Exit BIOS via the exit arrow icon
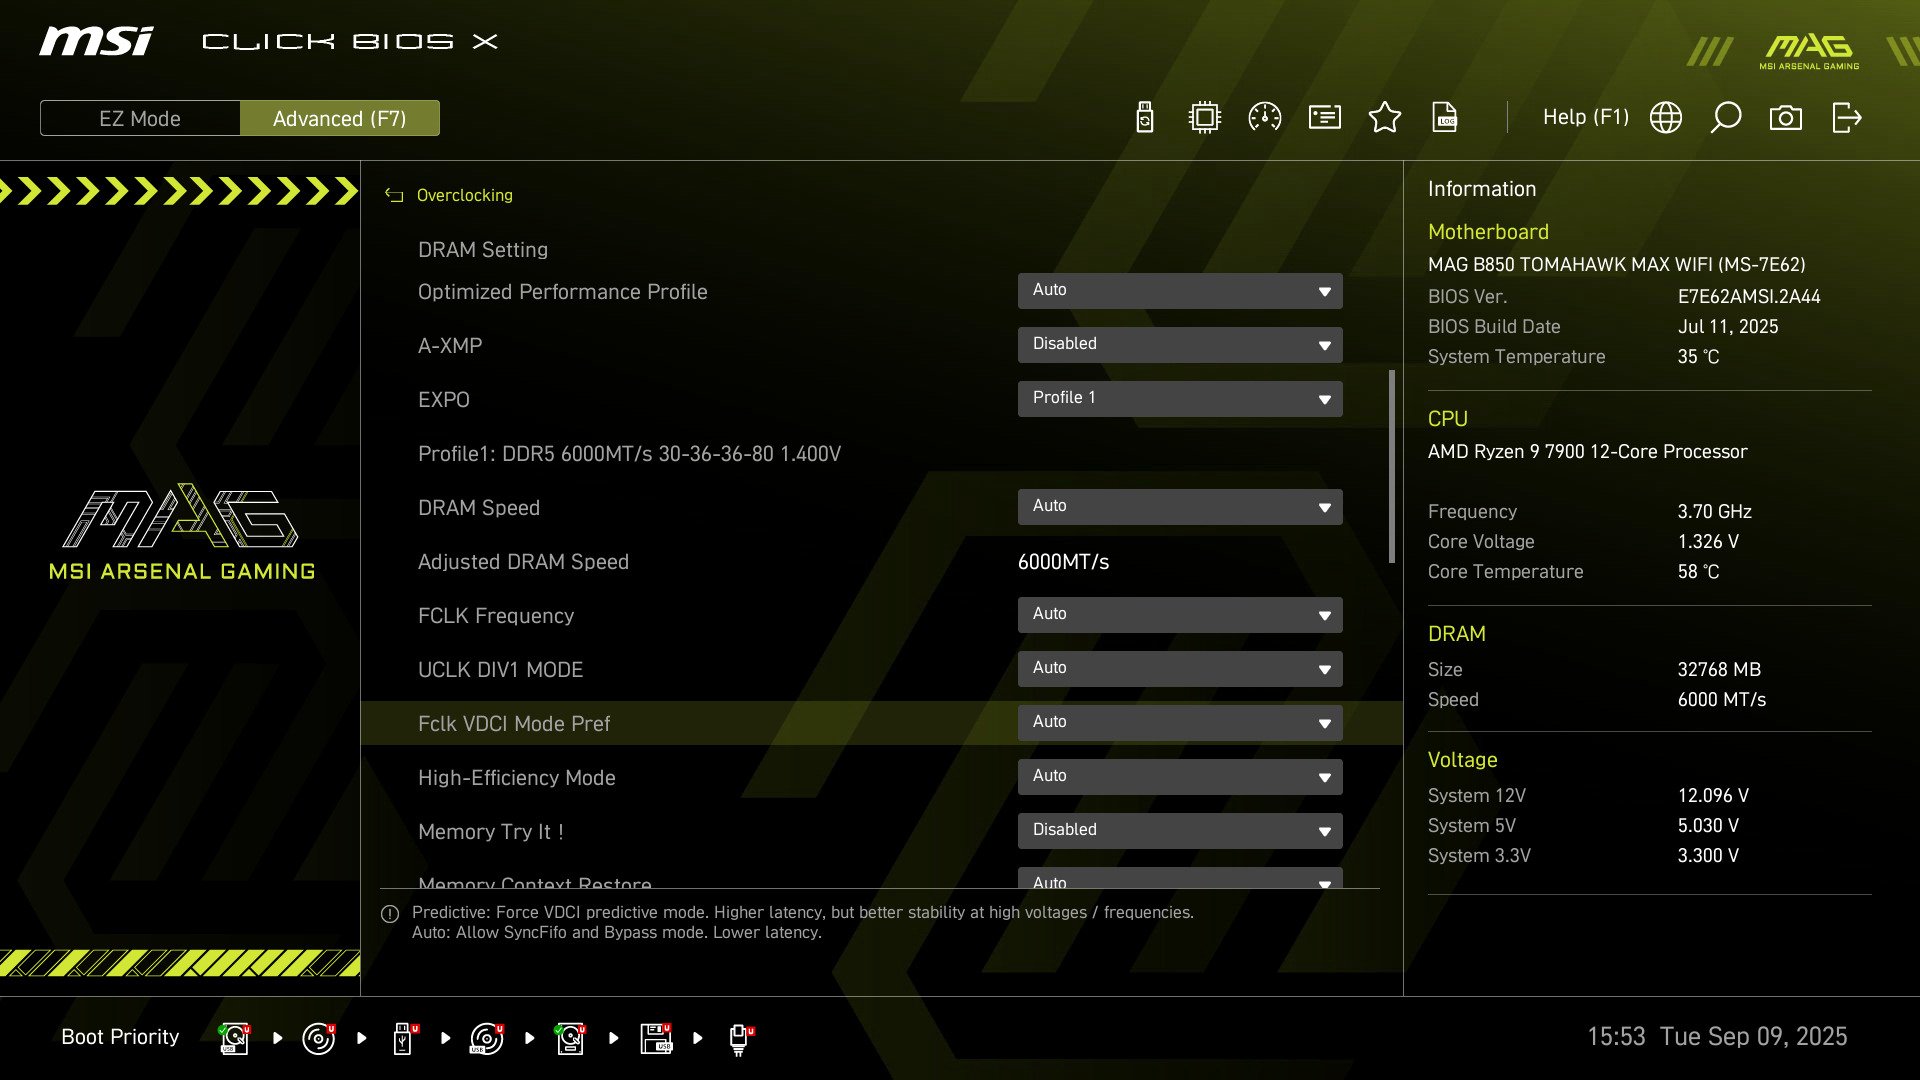This screenshot has height=1080, width=1920. click(1847, 117)
